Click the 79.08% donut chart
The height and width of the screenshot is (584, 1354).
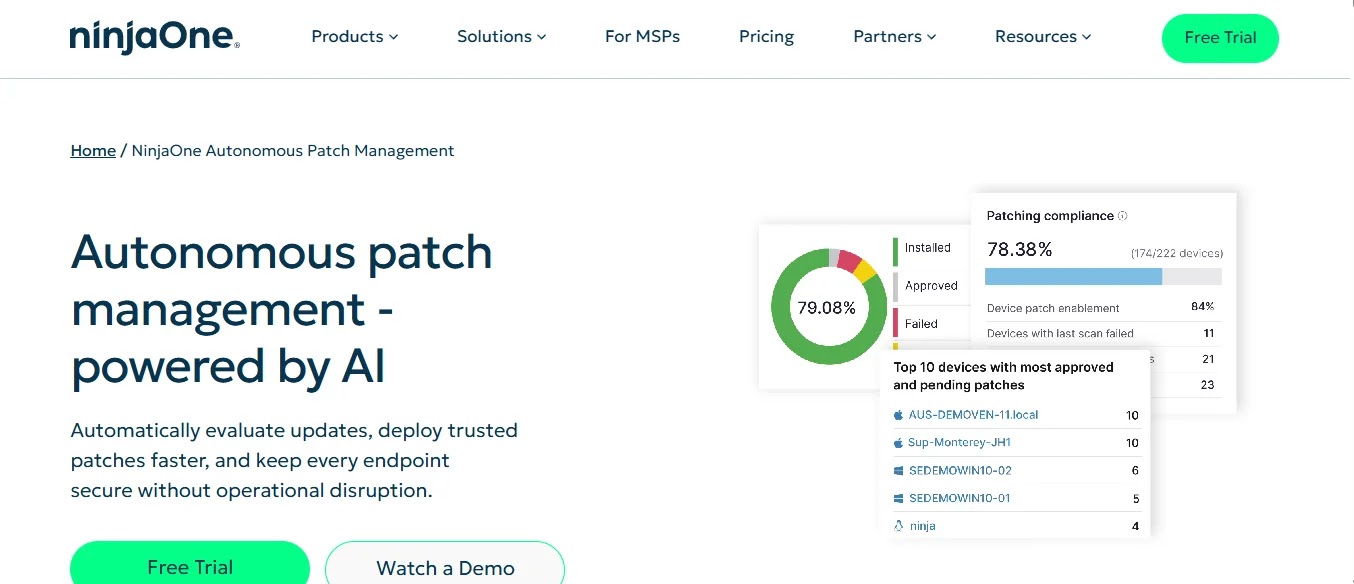click(x=828, y=307)
